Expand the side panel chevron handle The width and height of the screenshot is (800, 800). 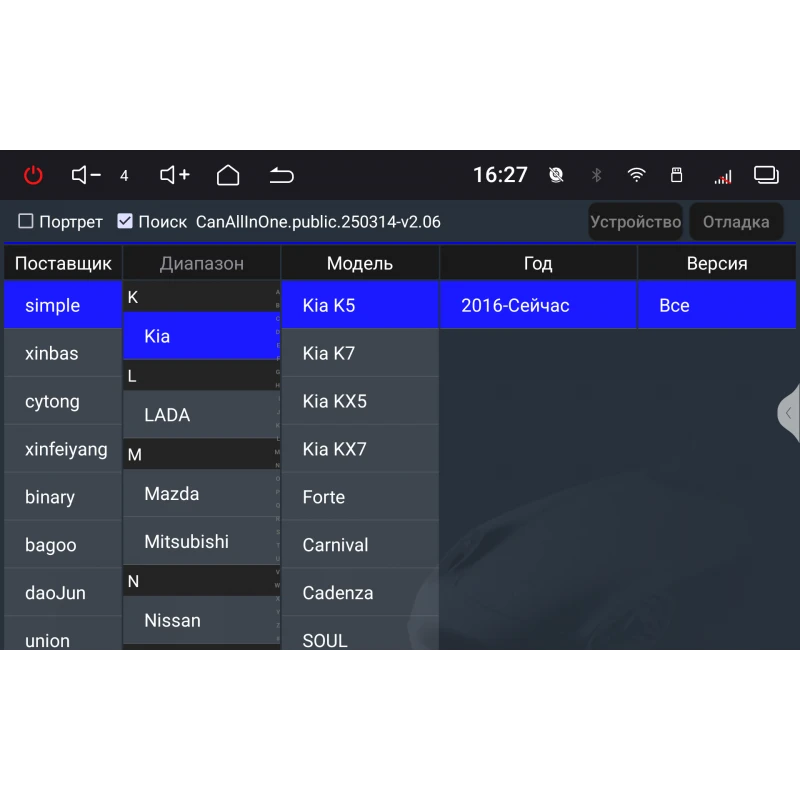pyautogui.click(x=788, y=412)
